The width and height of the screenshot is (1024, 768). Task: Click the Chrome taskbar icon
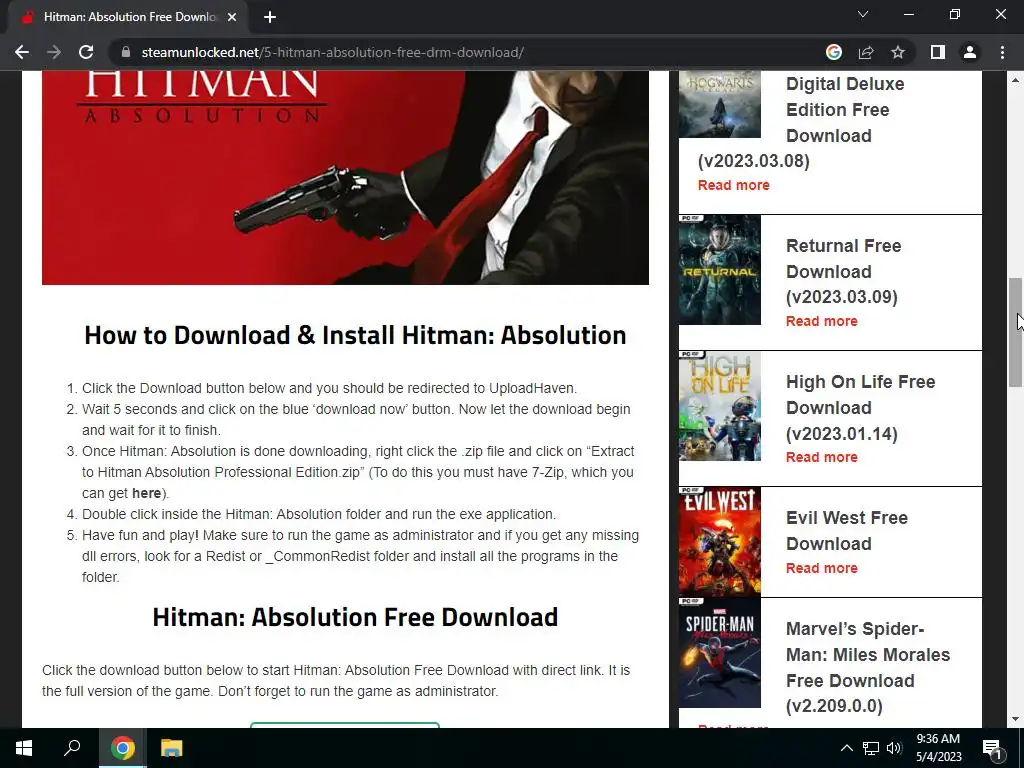[122, 748]
